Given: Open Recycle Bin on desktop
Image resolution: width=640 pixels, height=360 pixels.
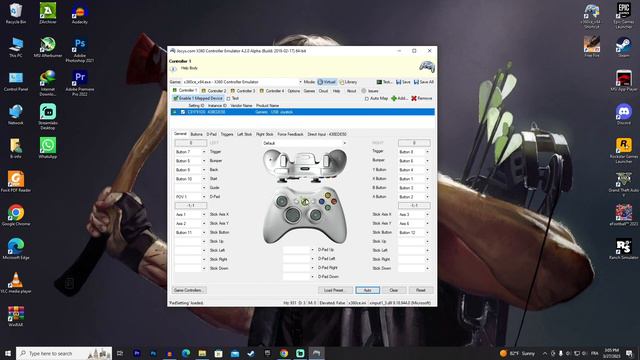Looking at the screenshot, I should click(16, 13).
